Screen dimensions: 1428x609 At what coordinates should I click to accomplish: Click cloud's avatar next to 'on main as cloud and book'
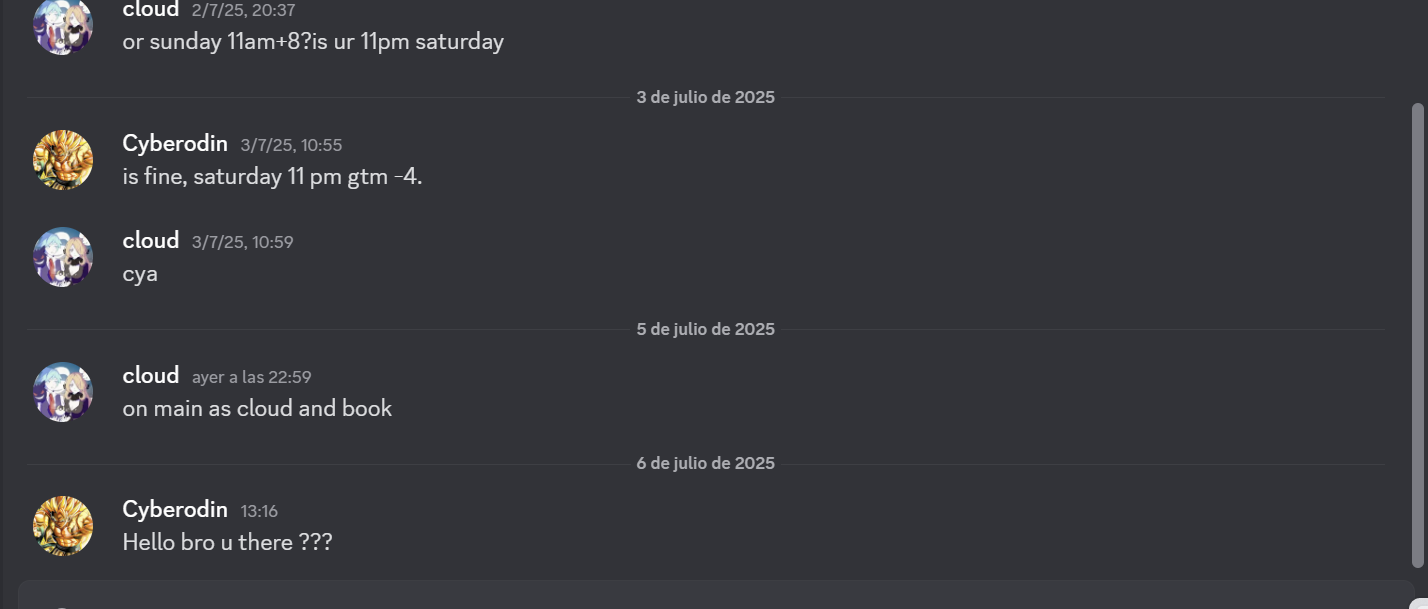(x=63, y=392)
